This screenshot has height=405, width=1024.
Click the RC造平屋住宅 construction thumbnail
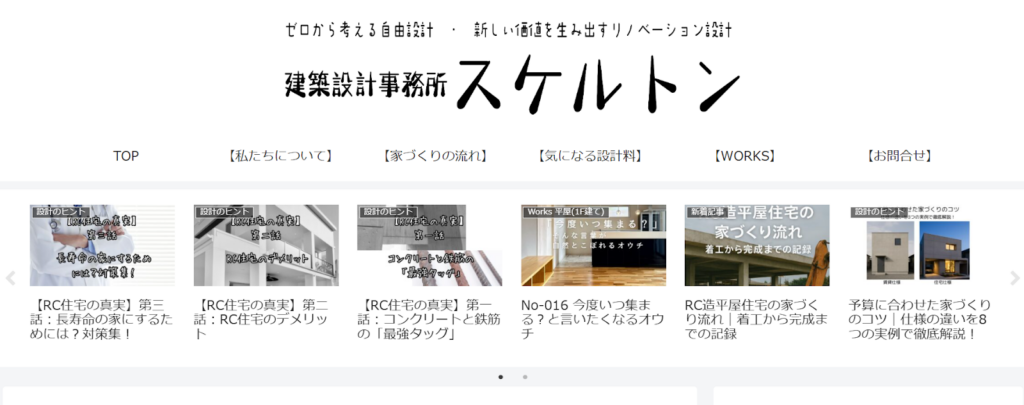pos(757,246)
